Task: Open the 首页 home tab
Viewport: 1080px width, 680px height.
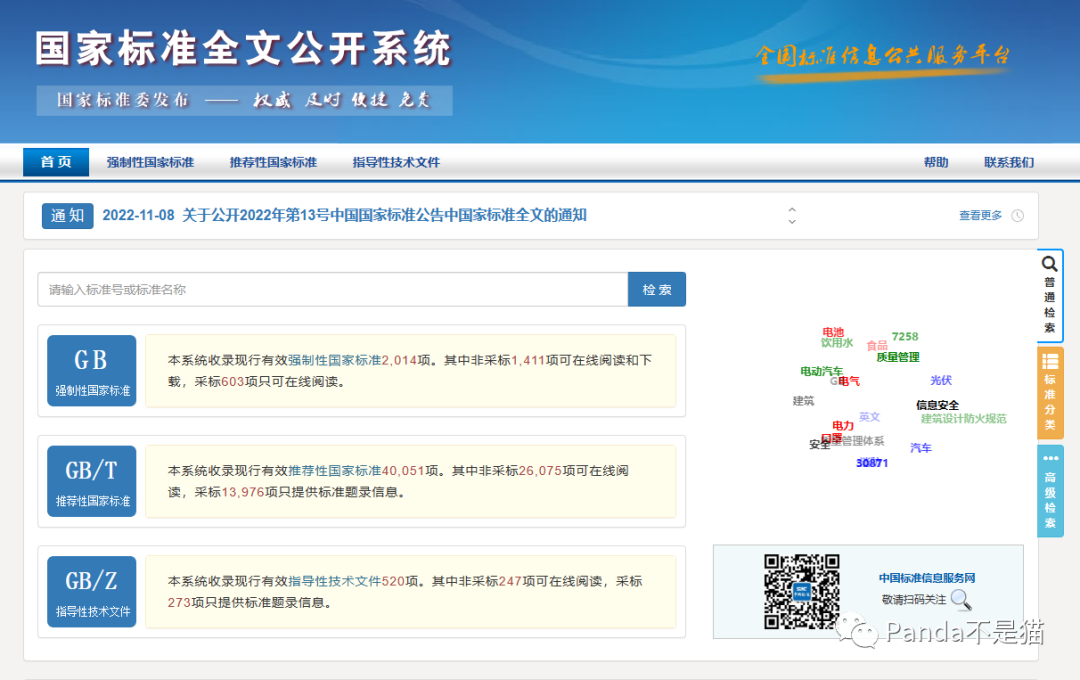Action: (x=56, y=162)
